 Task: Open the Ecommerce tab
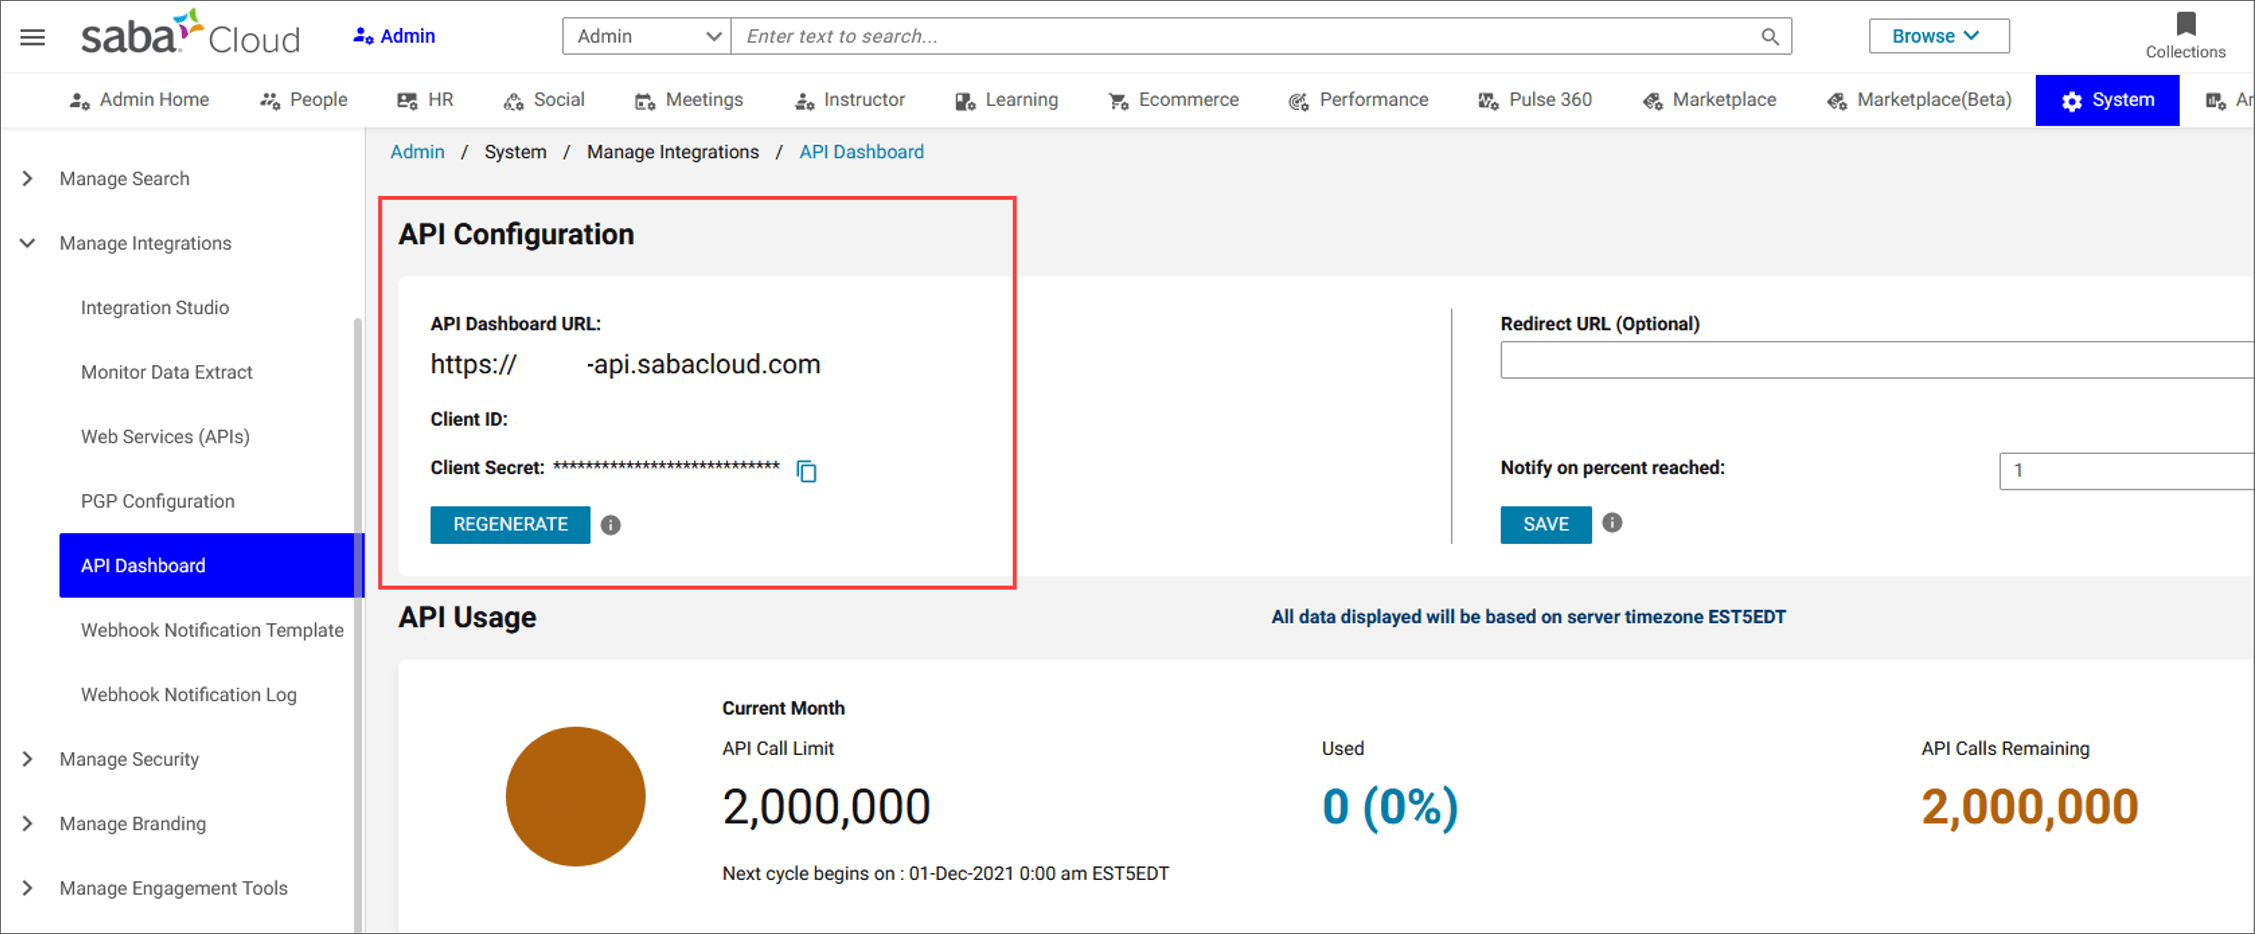(1174, 100)
